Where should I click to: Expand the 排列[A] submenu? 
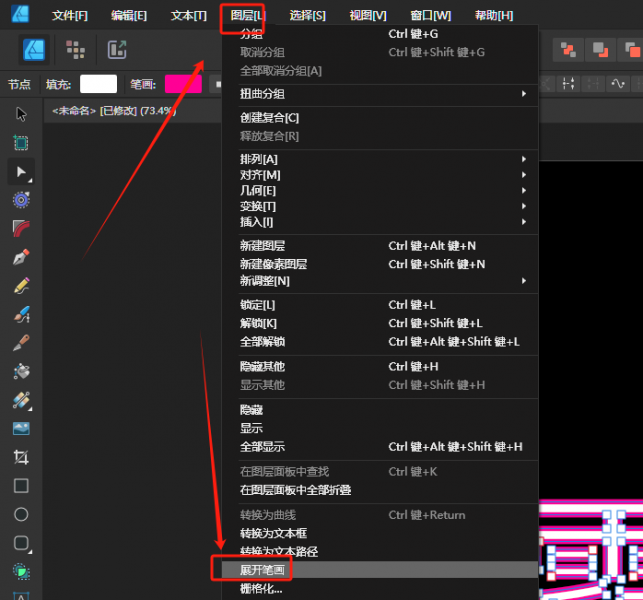coord(380,159)
